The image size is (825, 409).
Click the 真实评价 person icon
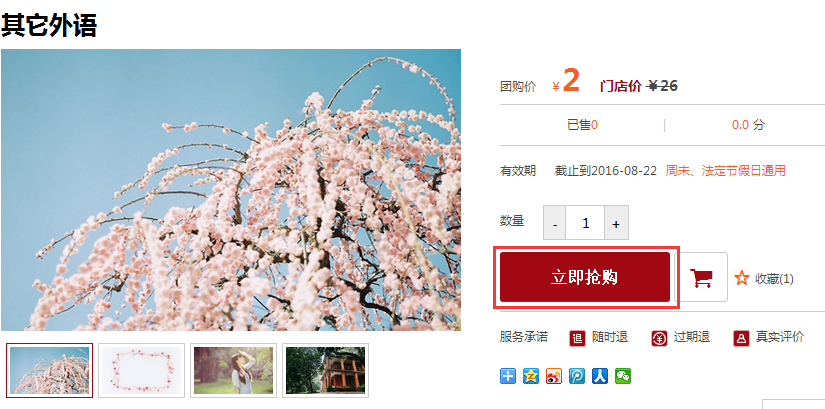point(741,338)
